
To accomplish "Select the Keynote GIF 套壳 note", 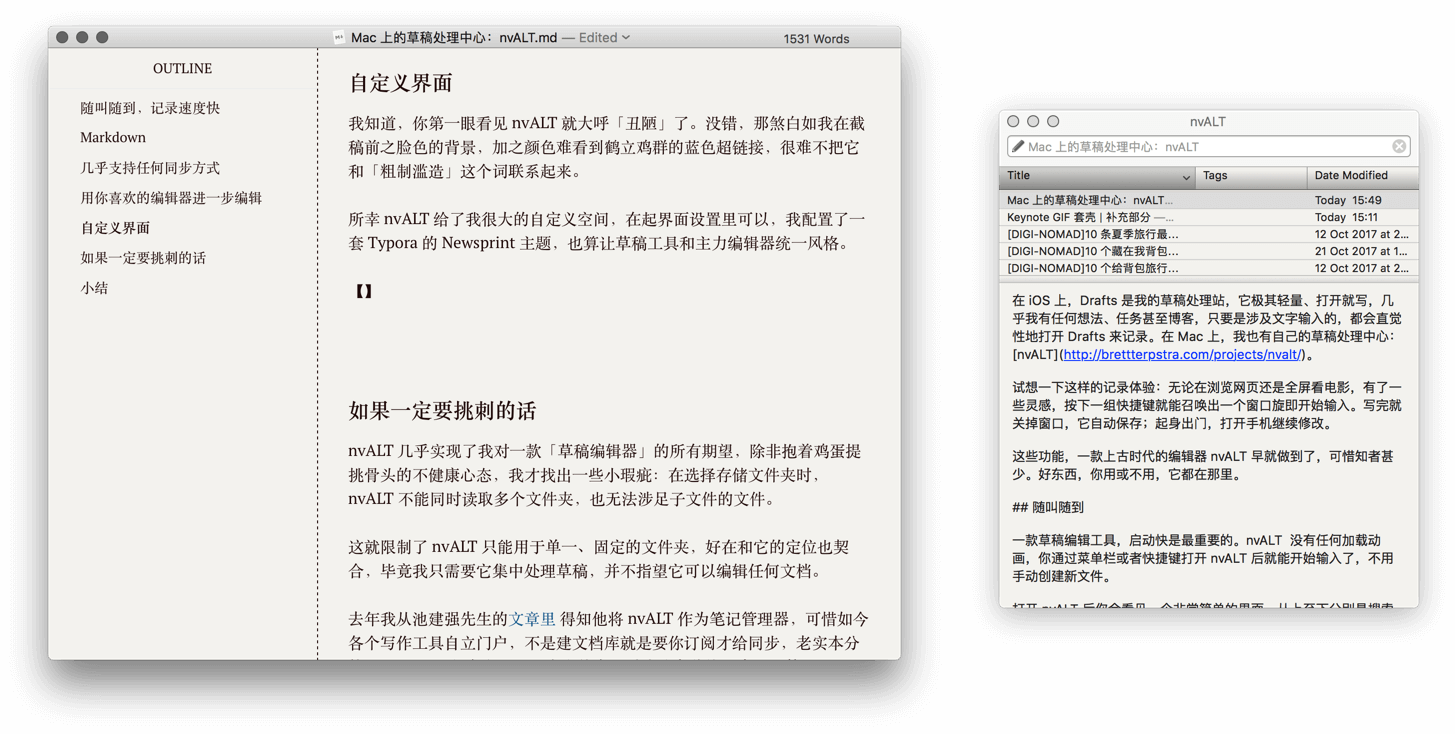I will point(1090,217).
